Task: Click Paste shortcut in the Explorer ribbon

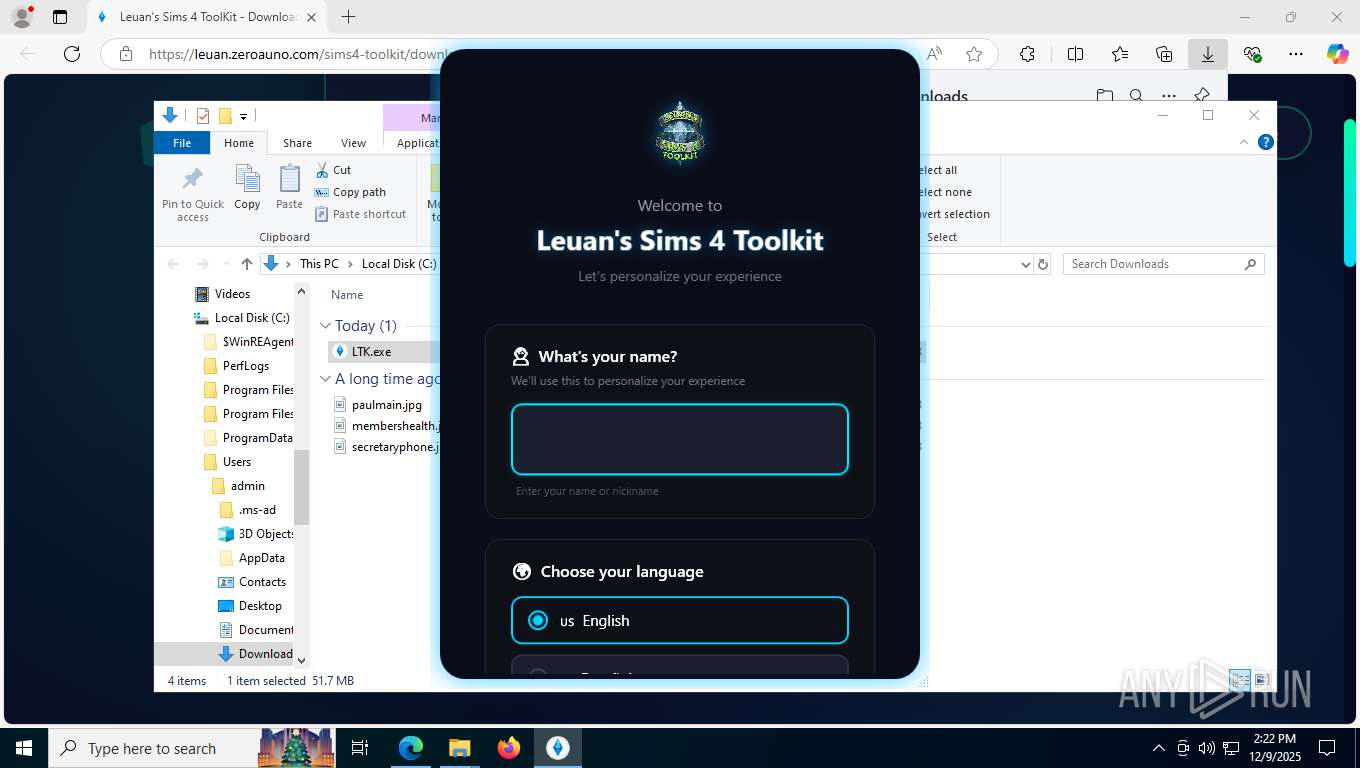Action: (361, 214)
